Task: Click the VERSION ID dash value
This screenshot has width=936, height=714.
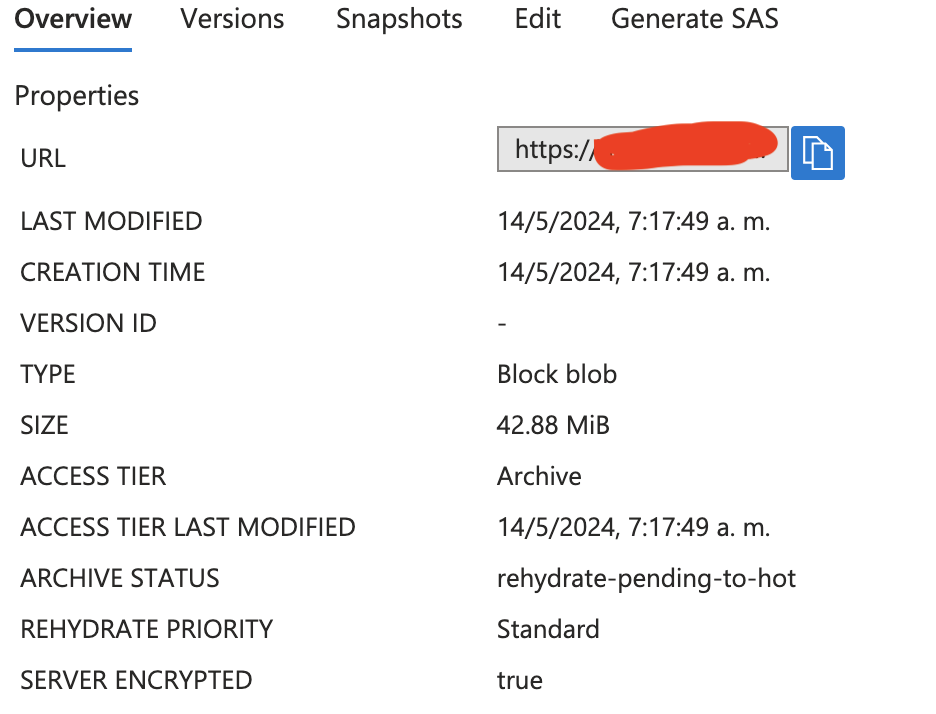Action: (502, 322)
